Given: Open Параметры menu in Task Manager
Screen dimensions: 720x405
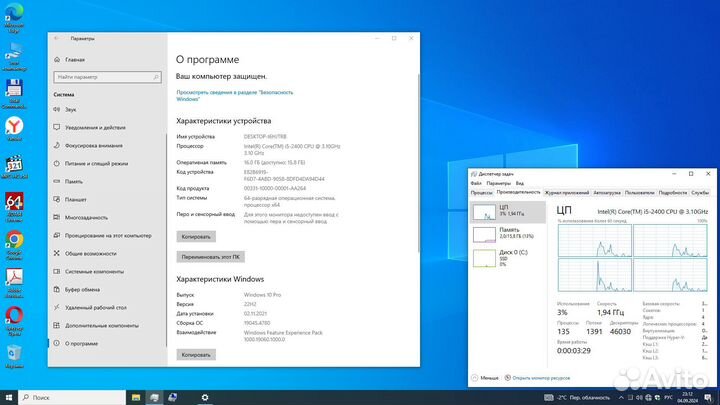Looking at the screenshot, I should click(x=498, y=183).
